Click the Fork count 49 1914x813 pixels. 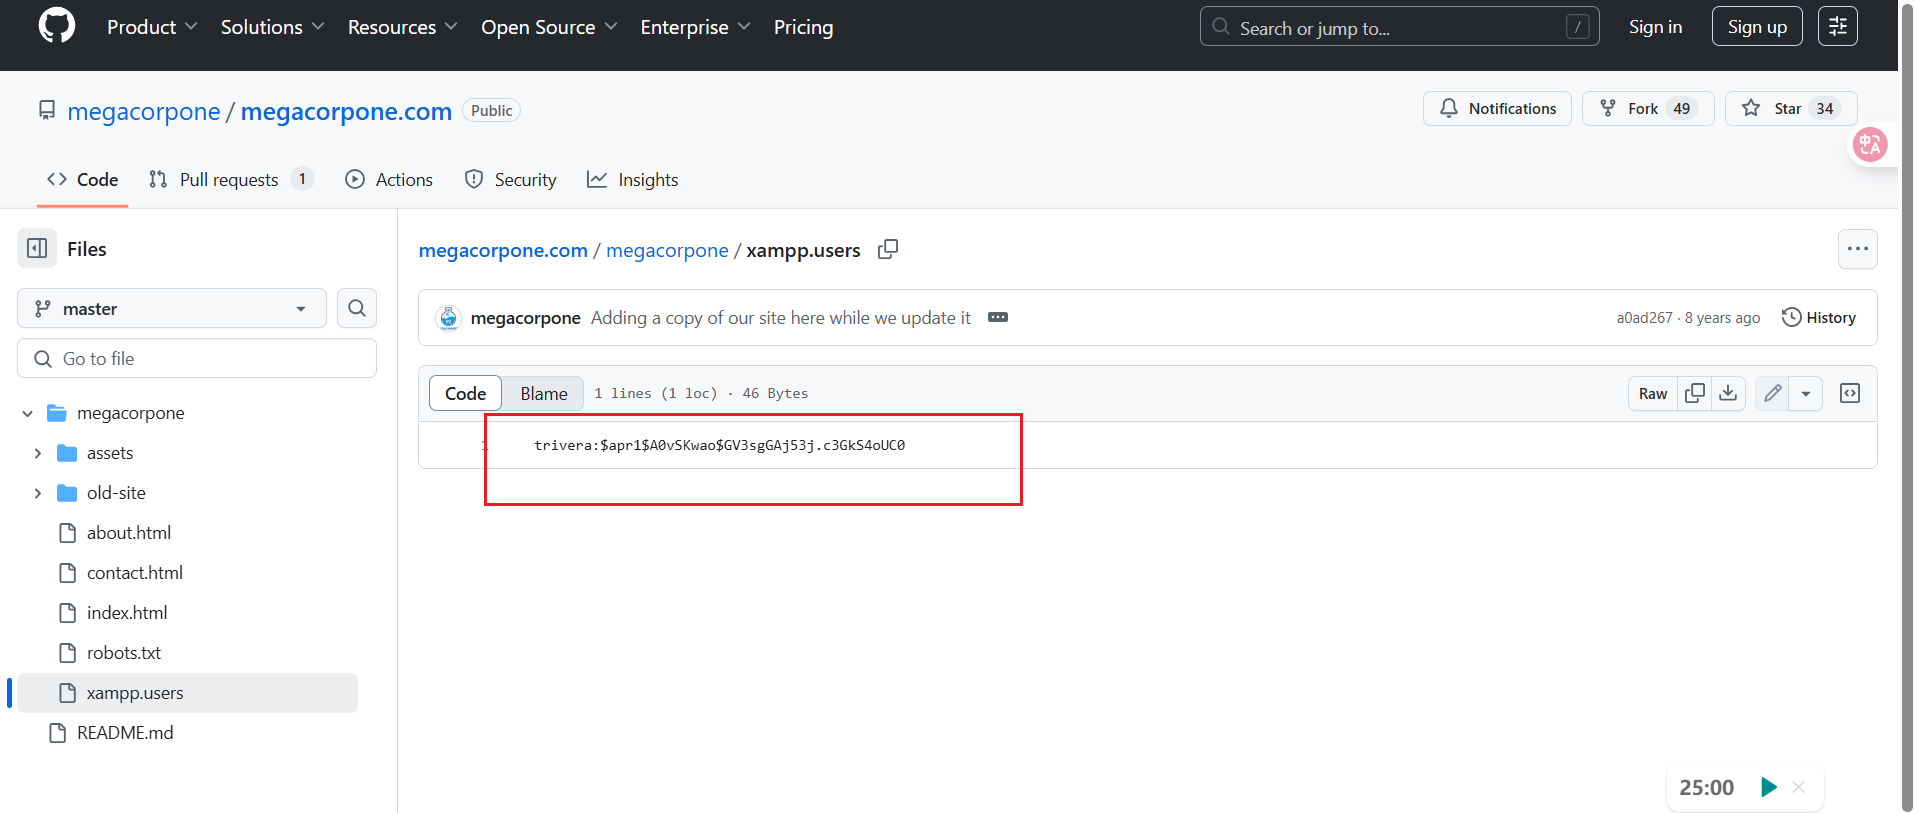click(x=1682, y=108)
